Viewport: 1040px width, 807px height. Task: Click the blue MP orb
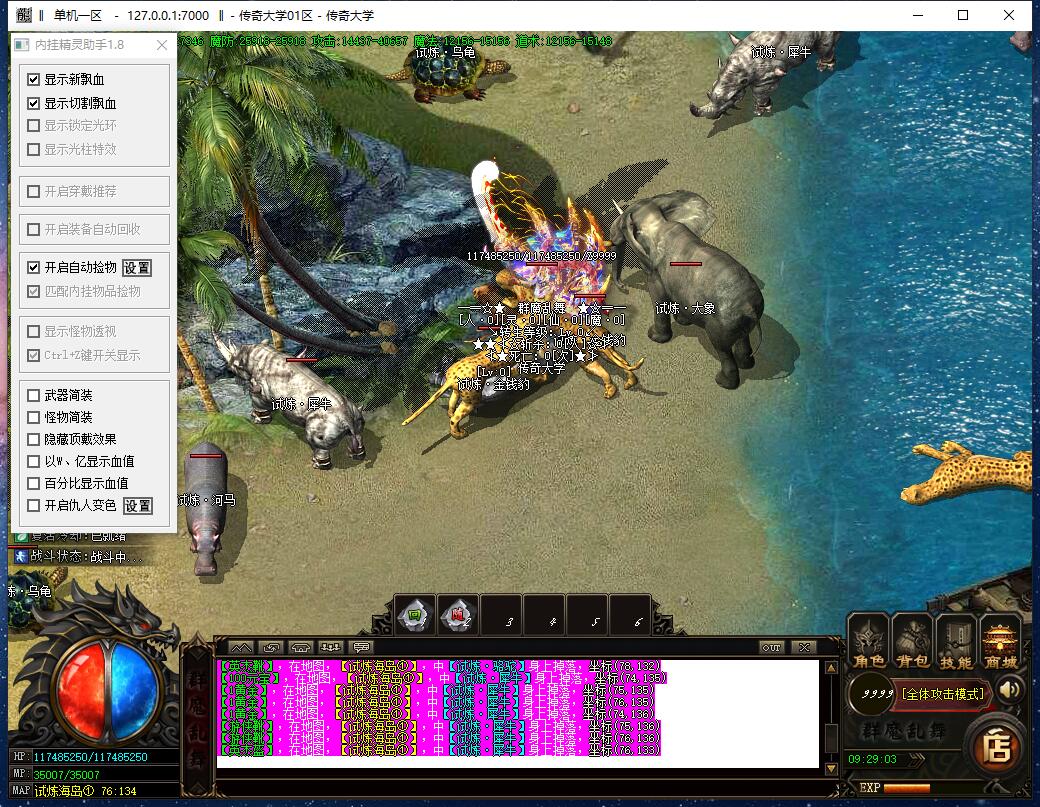pyautogui.click(x=133, y=691)
